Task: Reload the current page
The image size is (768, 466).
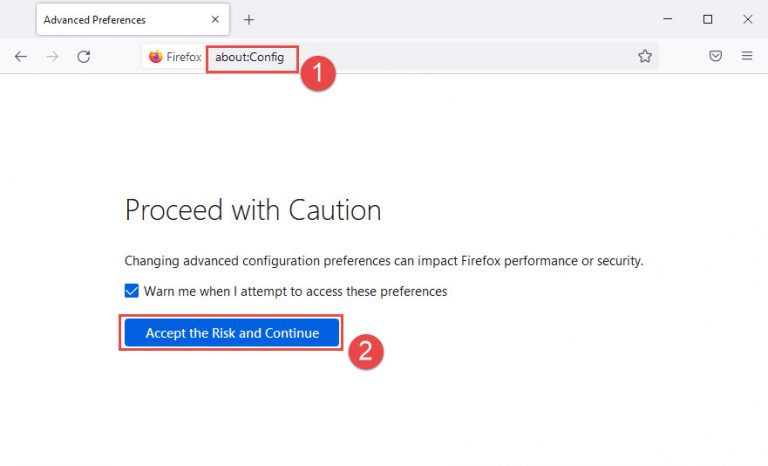Action: pos(84,56)
